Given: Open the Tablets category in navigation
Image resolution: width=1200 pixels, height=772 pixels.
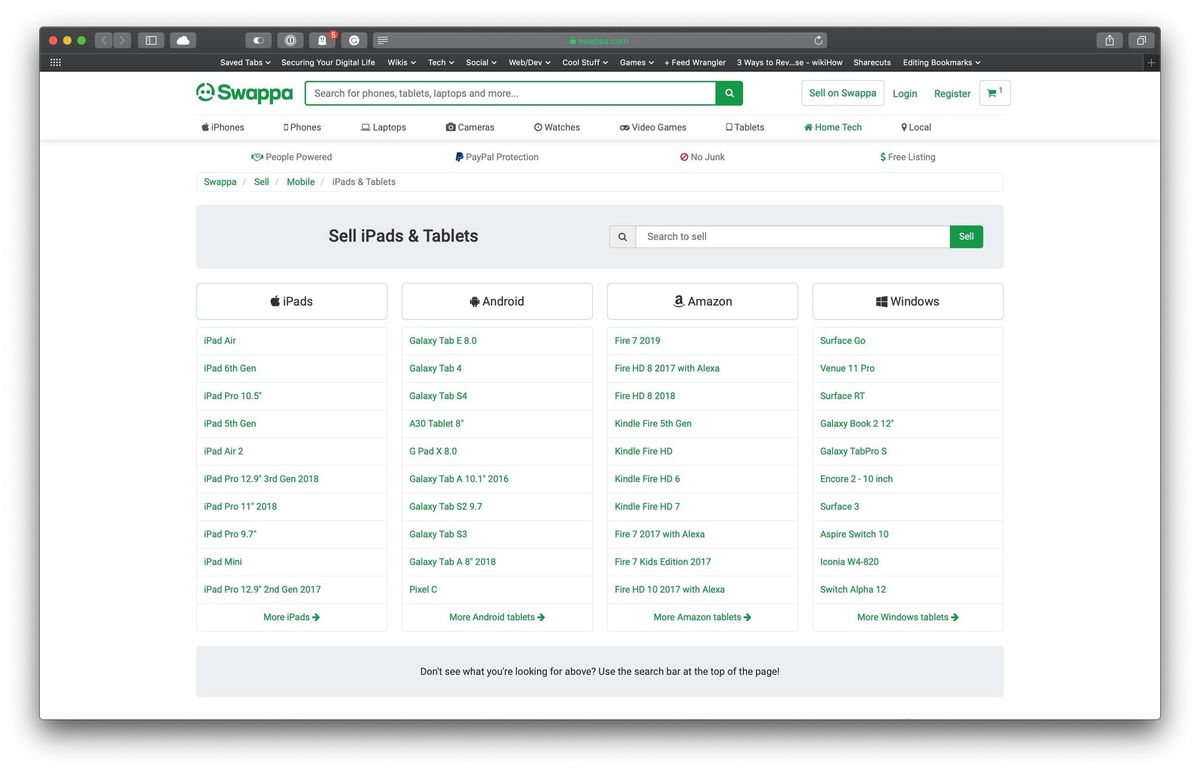Looking at the screenshot, I should click(x=745, y=128).
